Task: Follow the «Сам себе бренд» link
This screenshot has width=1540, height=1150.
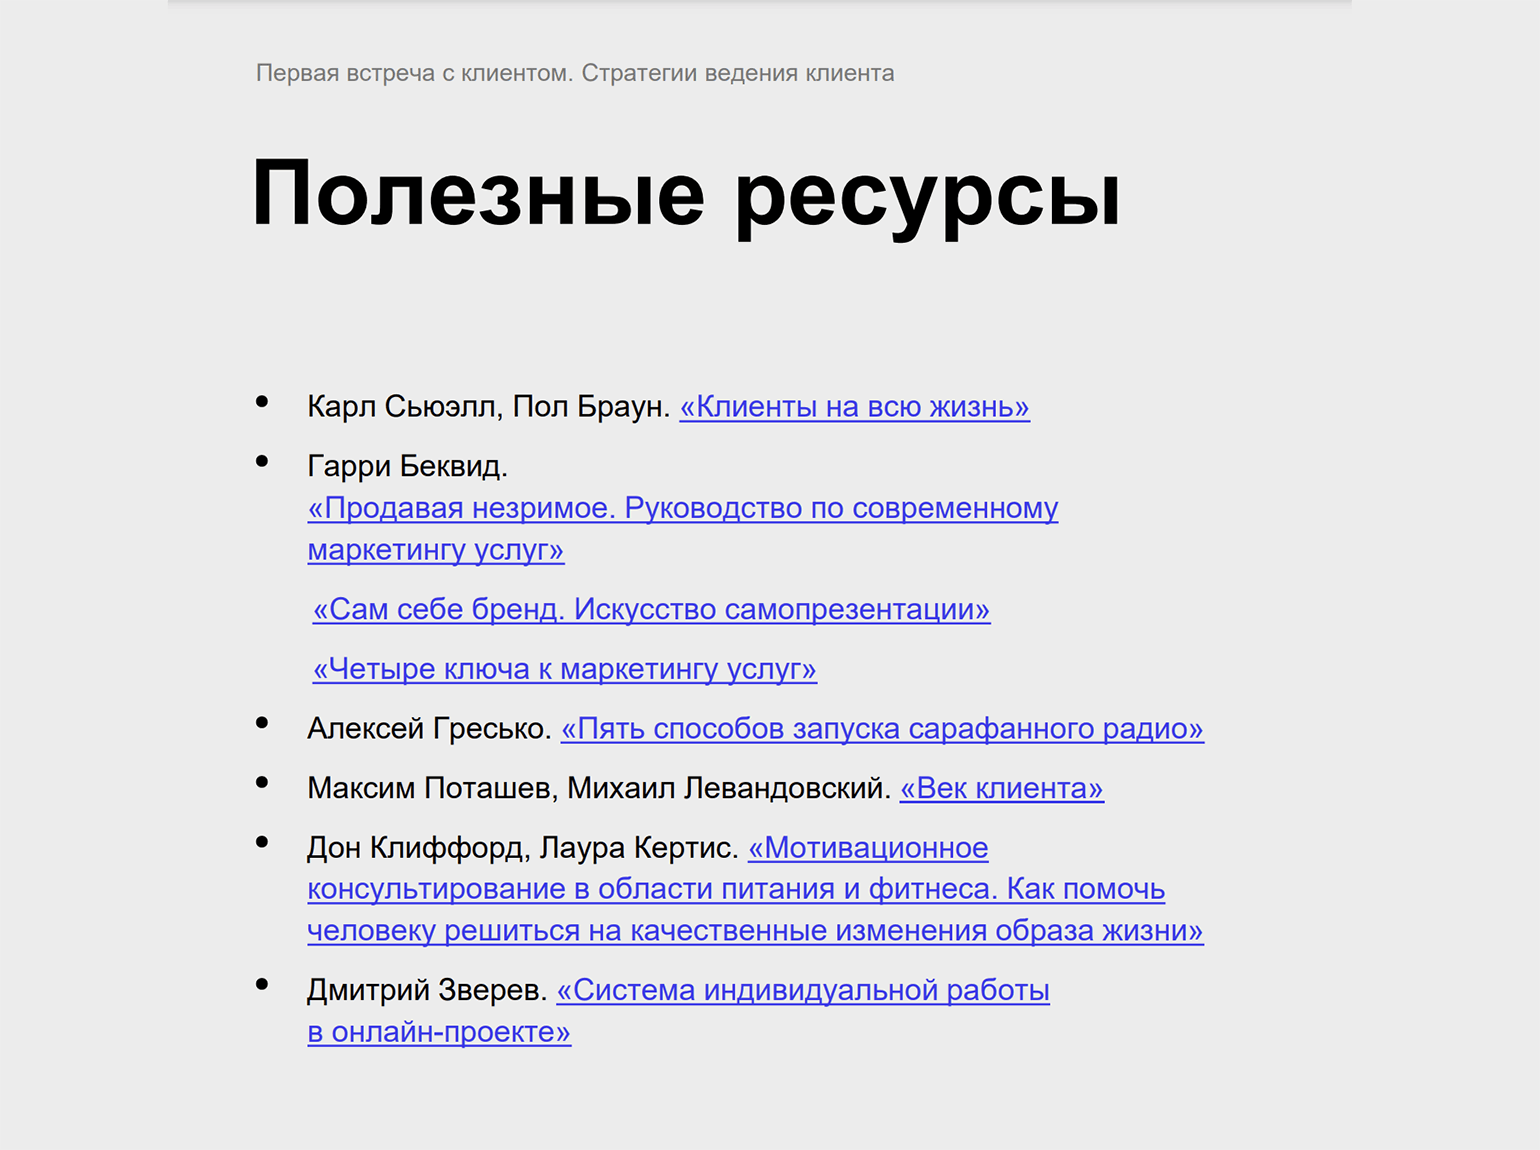Action: point(651,609)
